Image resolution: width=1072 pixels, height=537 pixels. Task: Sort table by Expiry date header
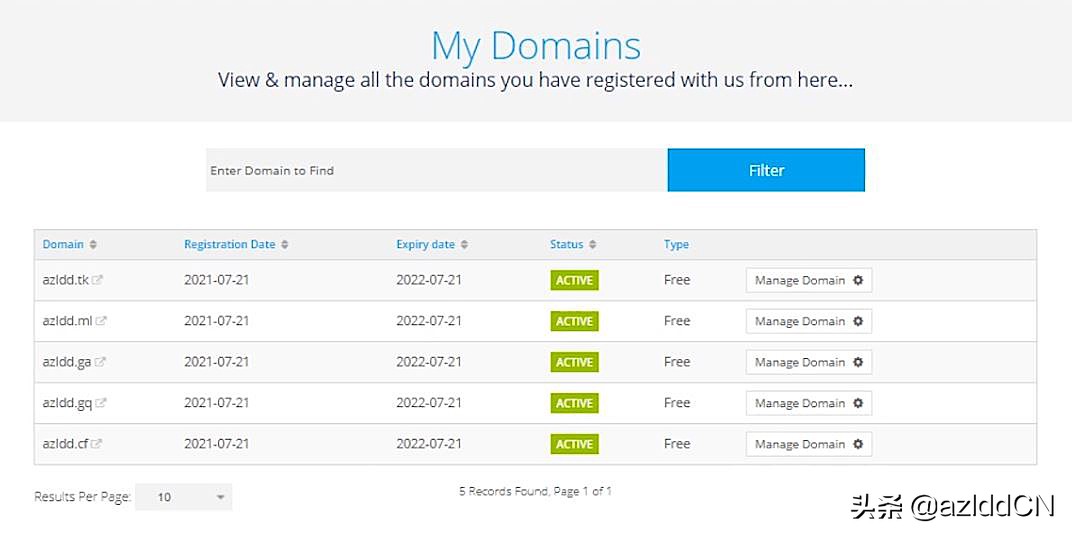pos(425,244)
